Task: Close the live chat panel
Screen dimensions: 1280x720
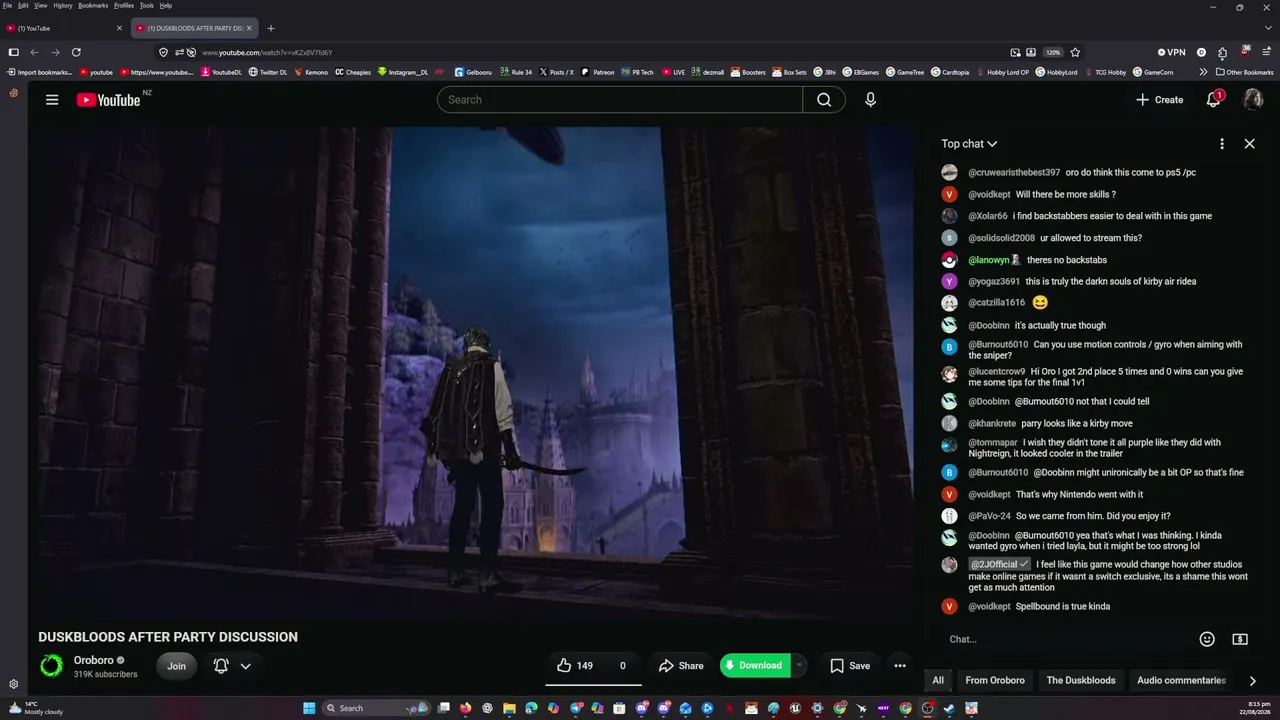Action: [1249, 144]
